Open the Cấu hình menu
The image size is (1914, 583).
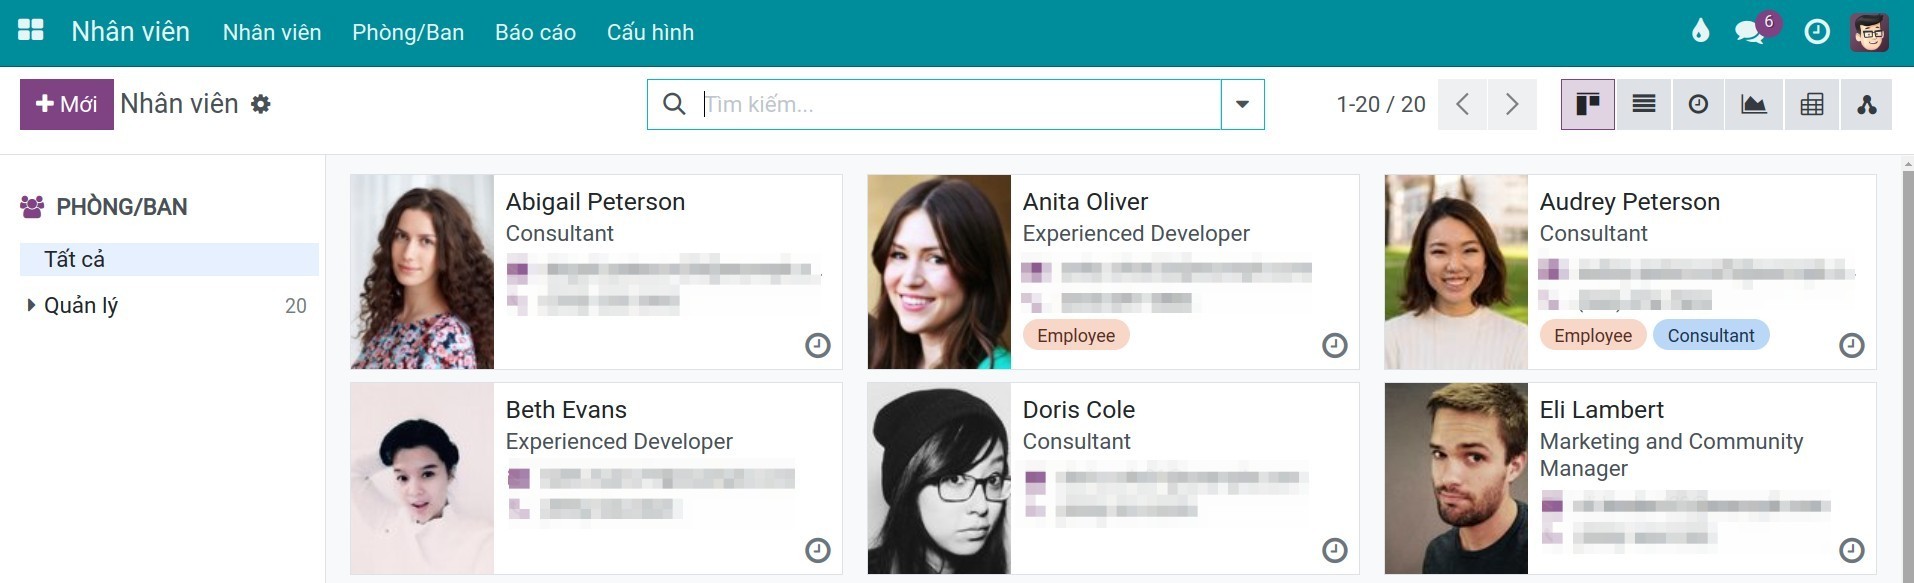pyautogui.click(x=650, y=32)
